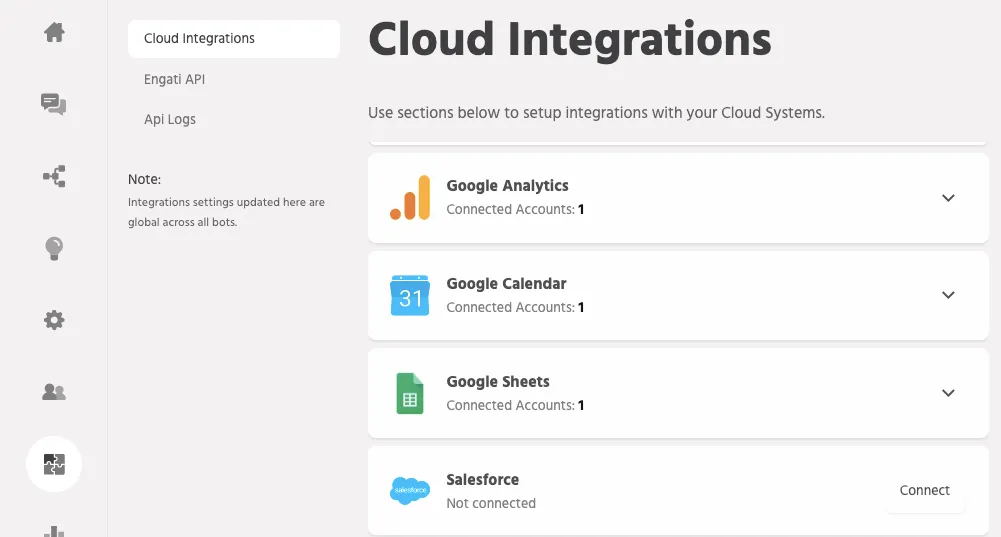Click the 'Note:' label
The height and width of the screenshot is (537, 1001).
pos(144,179)
